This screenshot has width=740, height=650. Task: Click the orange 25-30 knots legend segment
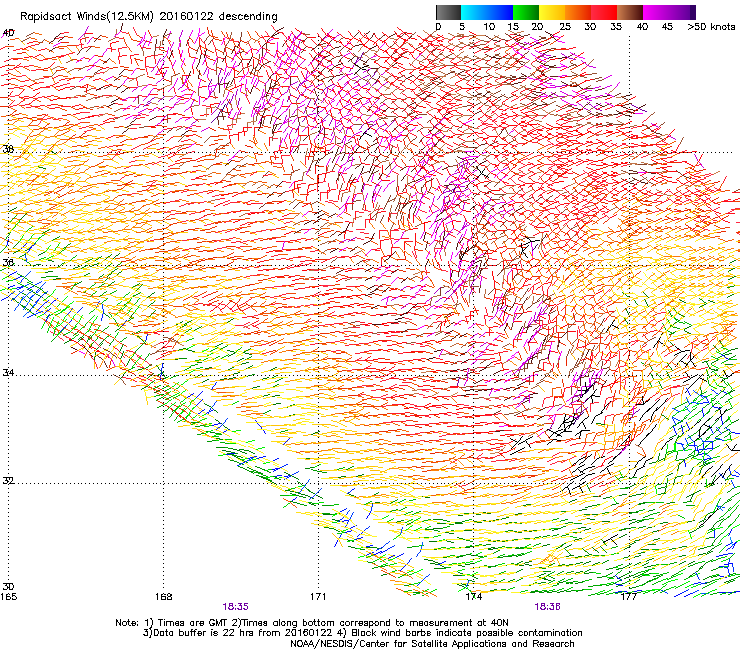(x=578, y=12)
